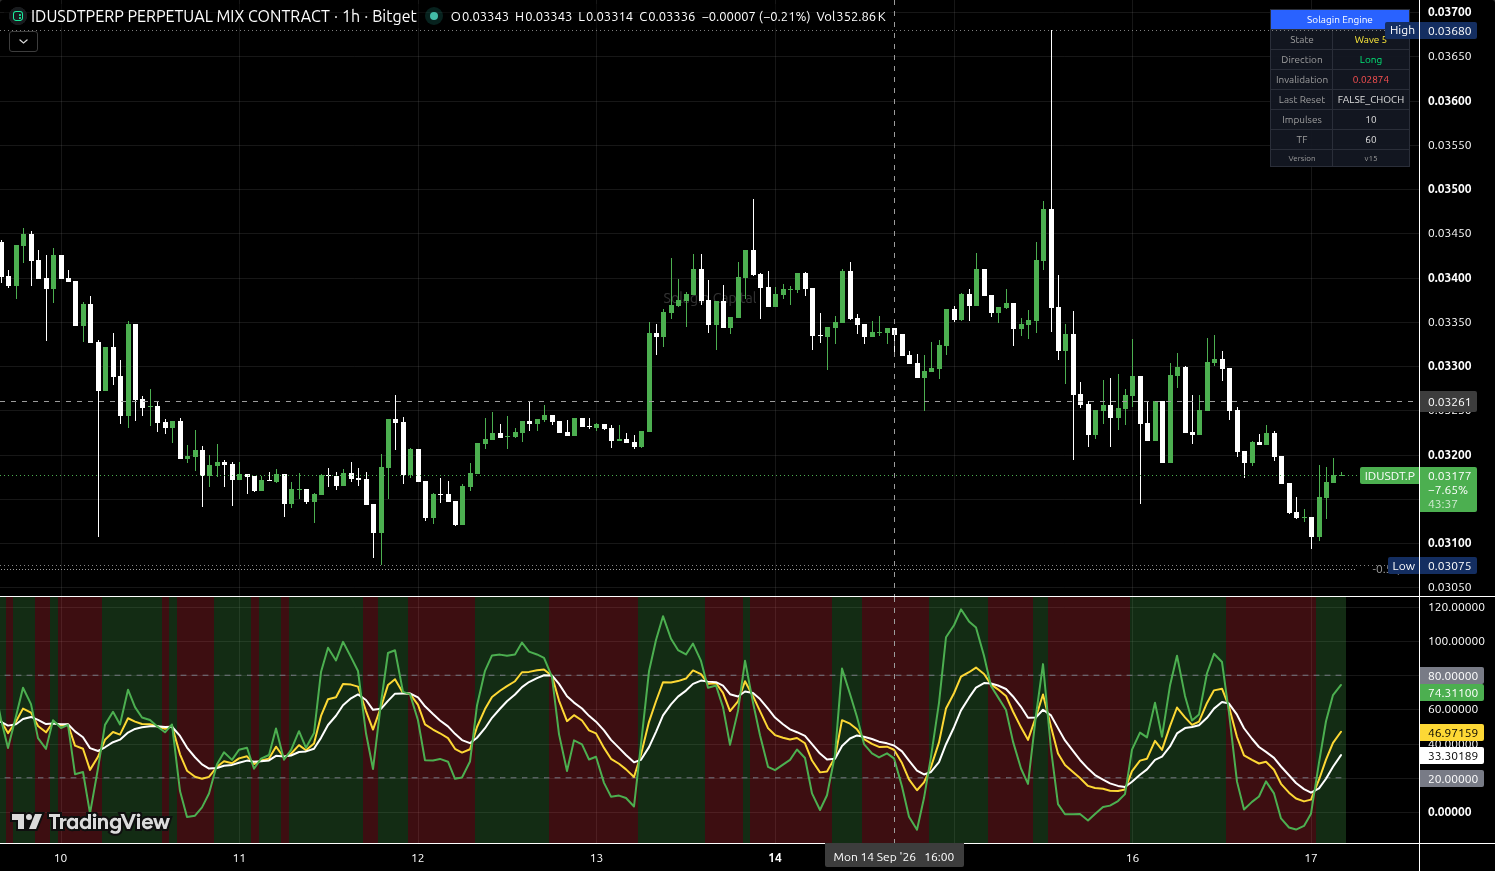Screen dimensions: 1495x871
Task: Click the Bitget exchange name
Action: (x=394, y=16)
